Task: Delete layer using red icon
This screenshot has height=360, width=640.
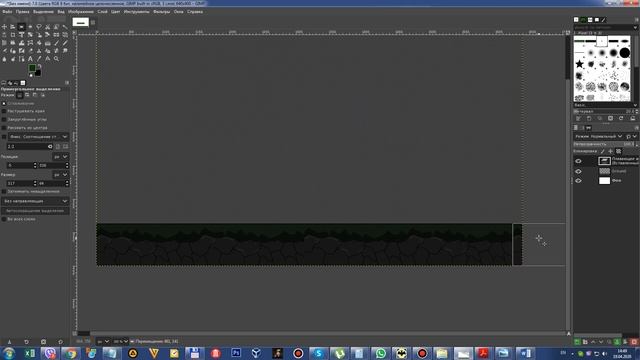Action: 634,342
